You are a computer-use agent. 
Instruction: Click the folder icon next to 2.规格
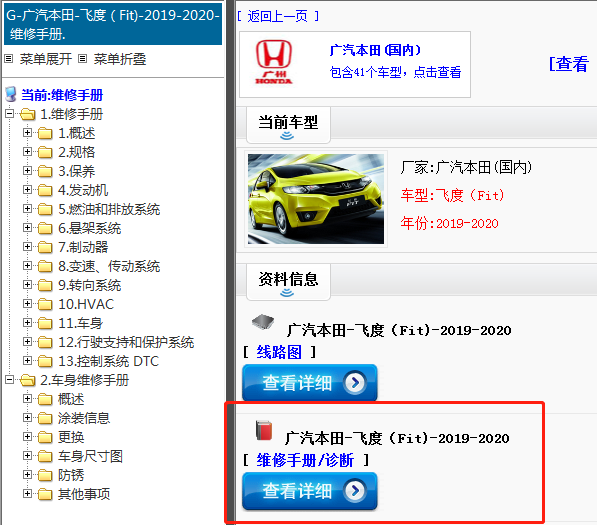point(45,152)
